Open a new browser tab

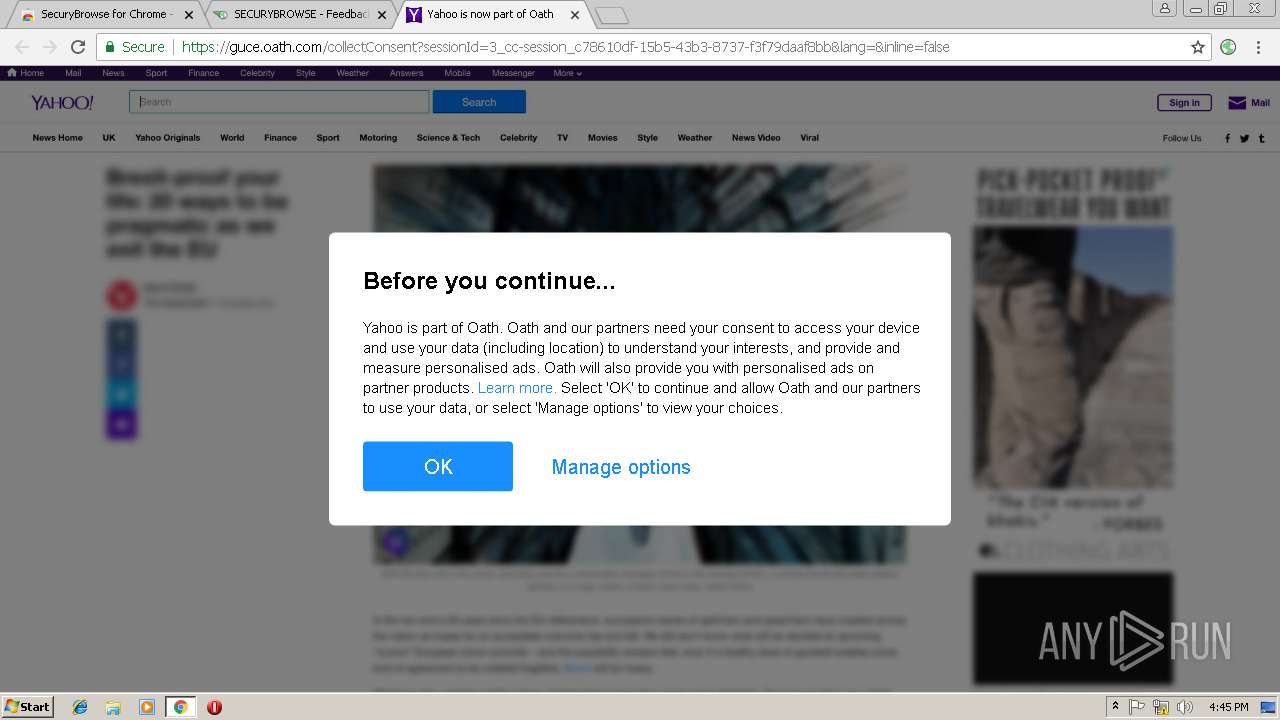(611, 15)
